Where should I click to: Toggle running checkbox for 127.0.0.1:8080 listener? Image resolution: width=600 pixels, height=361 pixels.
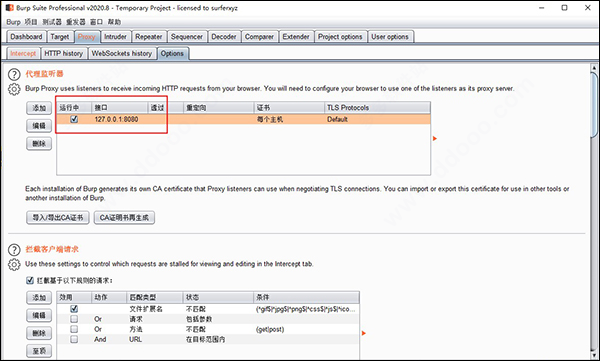click(74, 119)
